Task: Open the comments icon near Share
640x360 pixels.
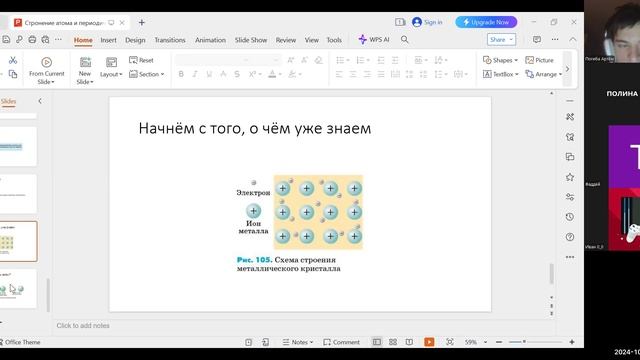Action: point(537,40)
